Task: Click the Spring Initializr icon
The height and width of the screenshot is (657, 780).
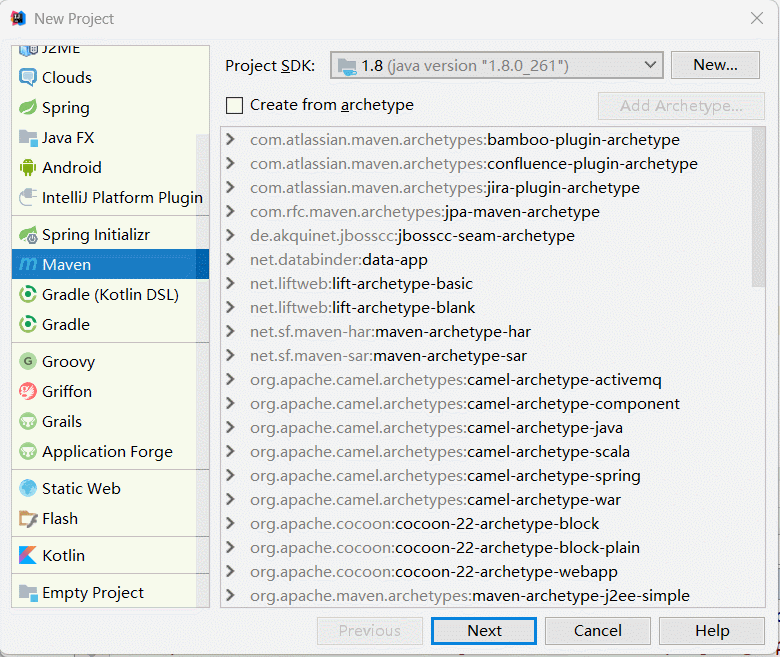Action: pos(28,235)
